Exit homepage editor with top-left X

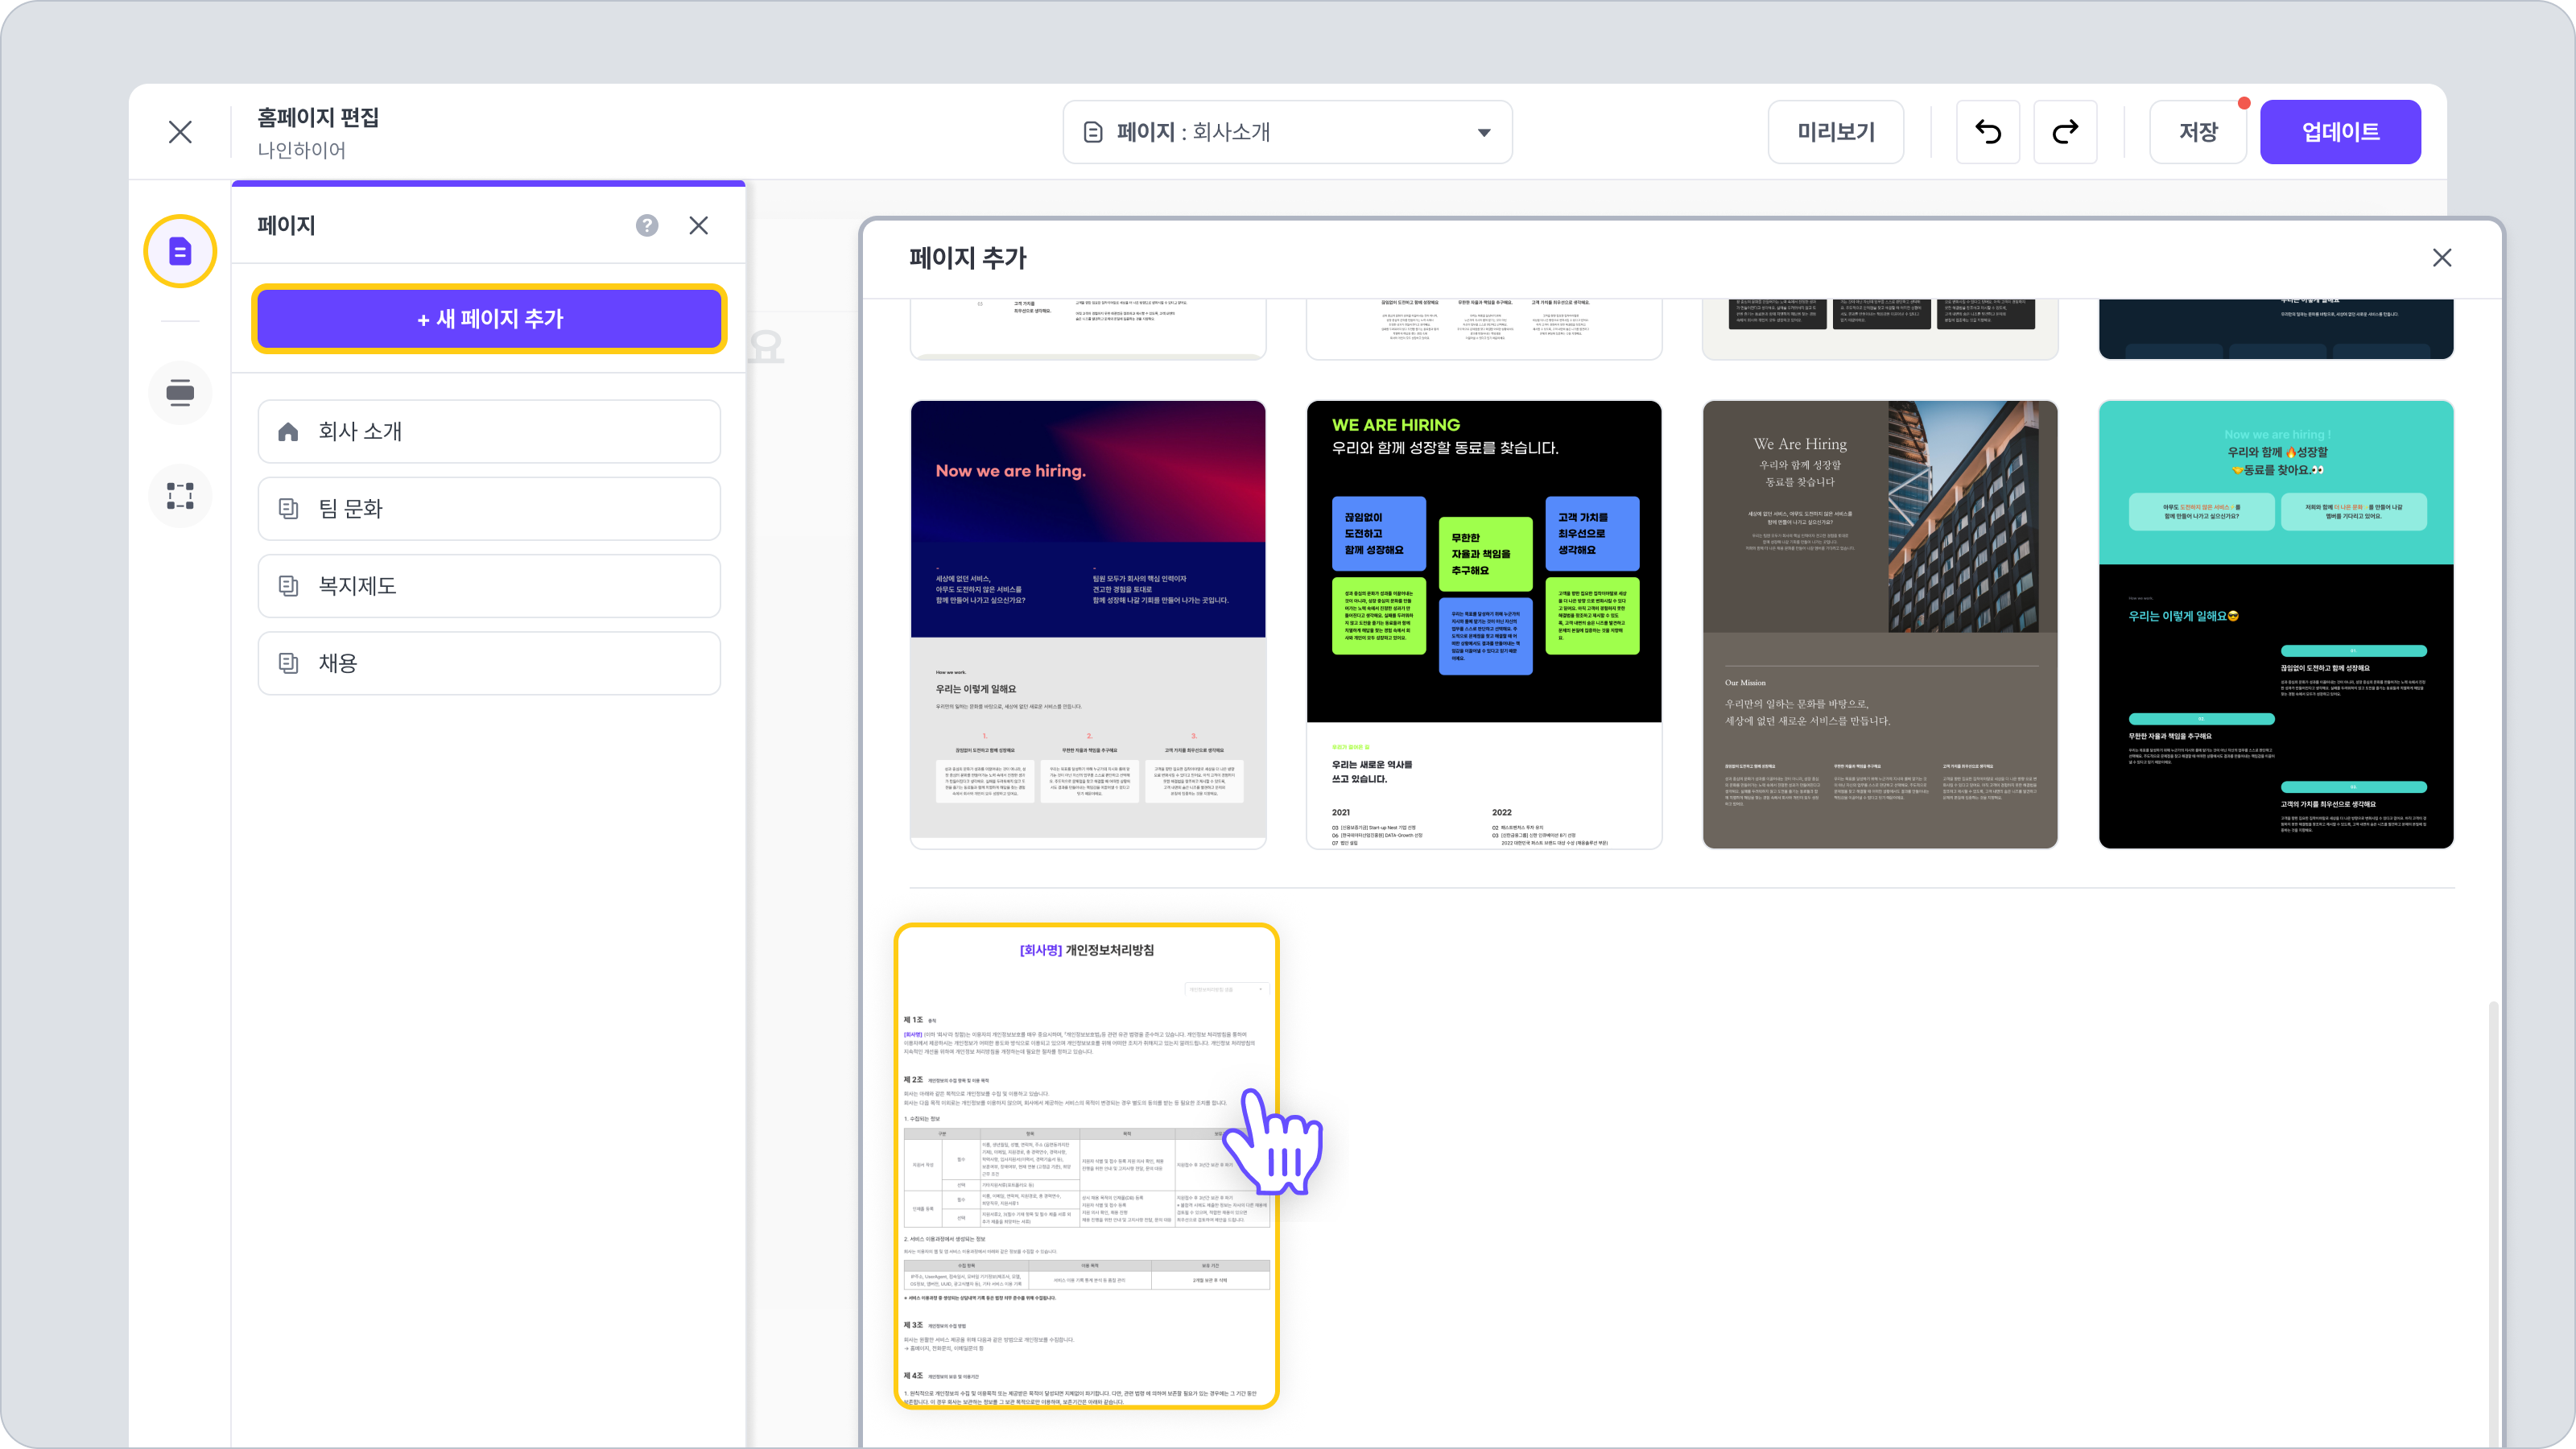point(180,132)
